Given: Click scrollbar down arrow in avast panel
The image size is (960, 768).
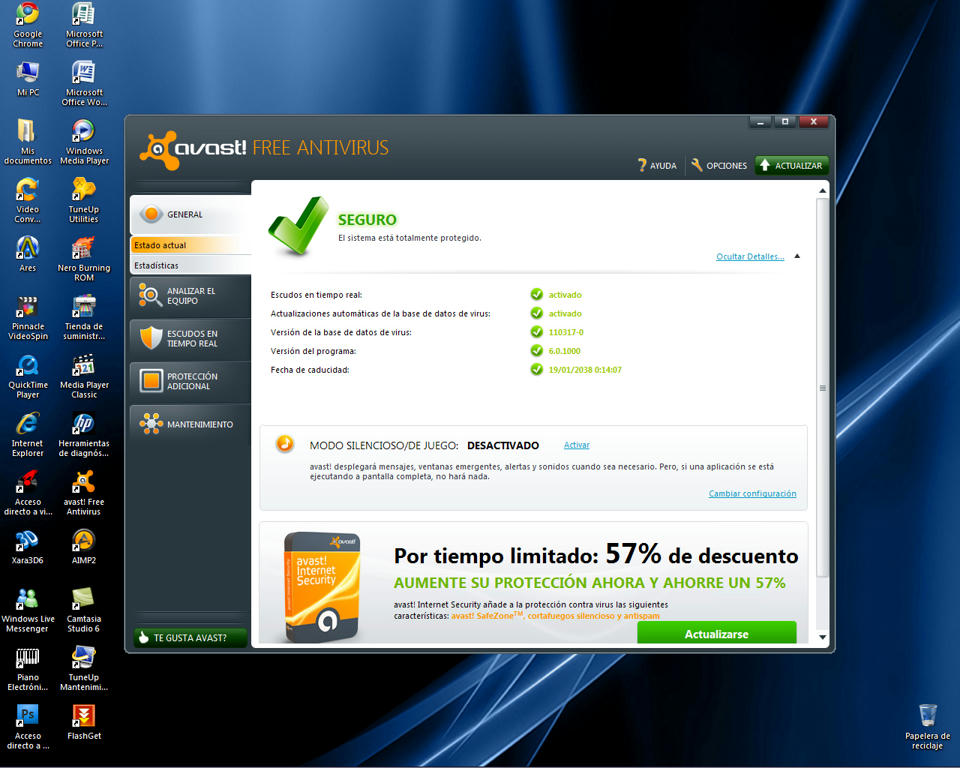Looking at the screenshot, I should coord(822,637).
